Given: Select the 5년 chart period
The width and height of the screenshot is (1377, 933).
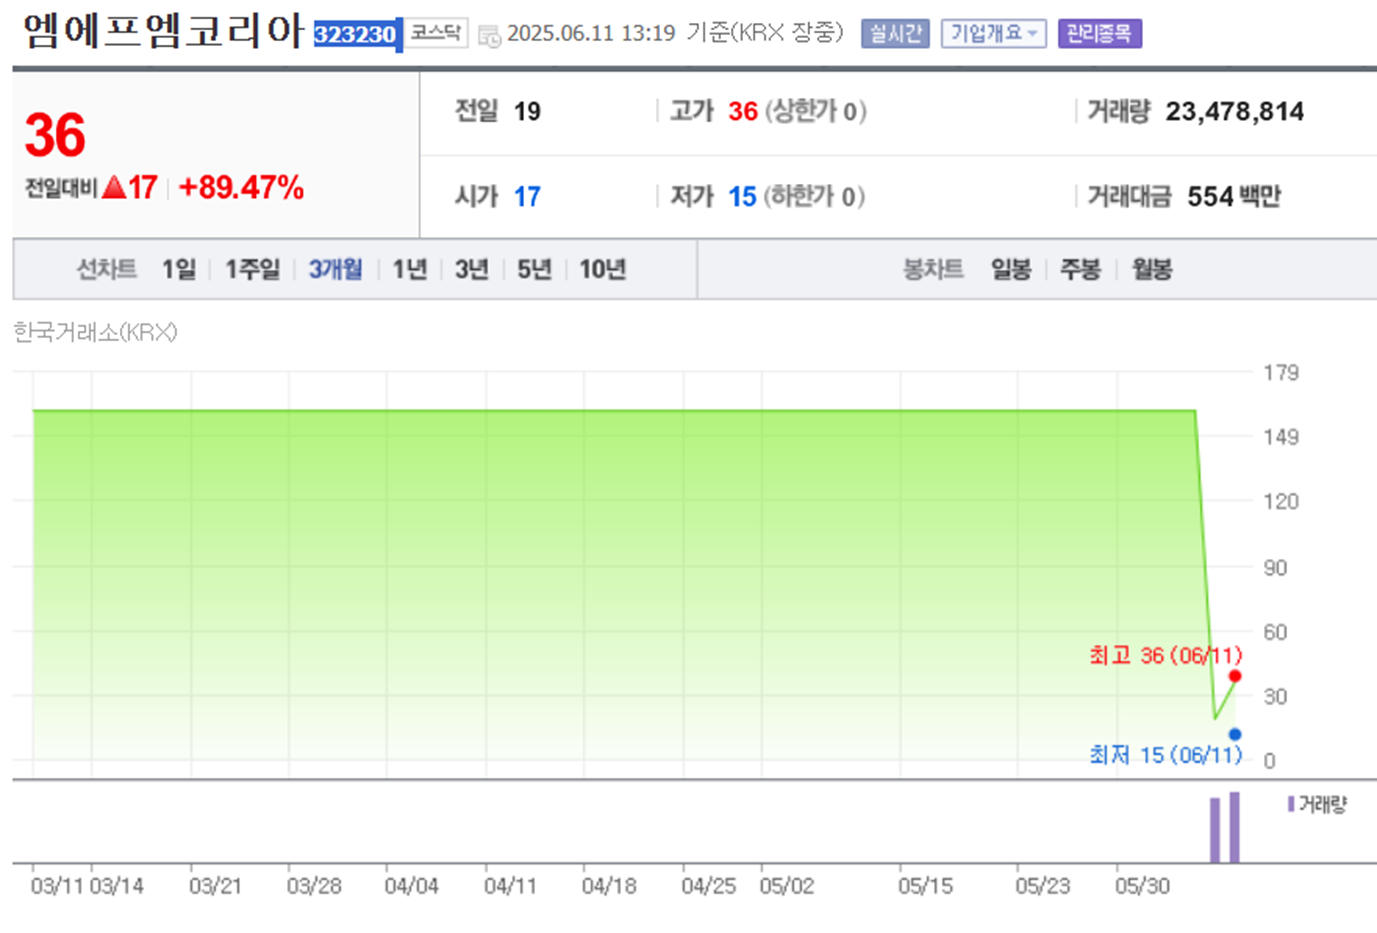Looking at the screenshot, I should pyautogui.click(x=534, y=269).
